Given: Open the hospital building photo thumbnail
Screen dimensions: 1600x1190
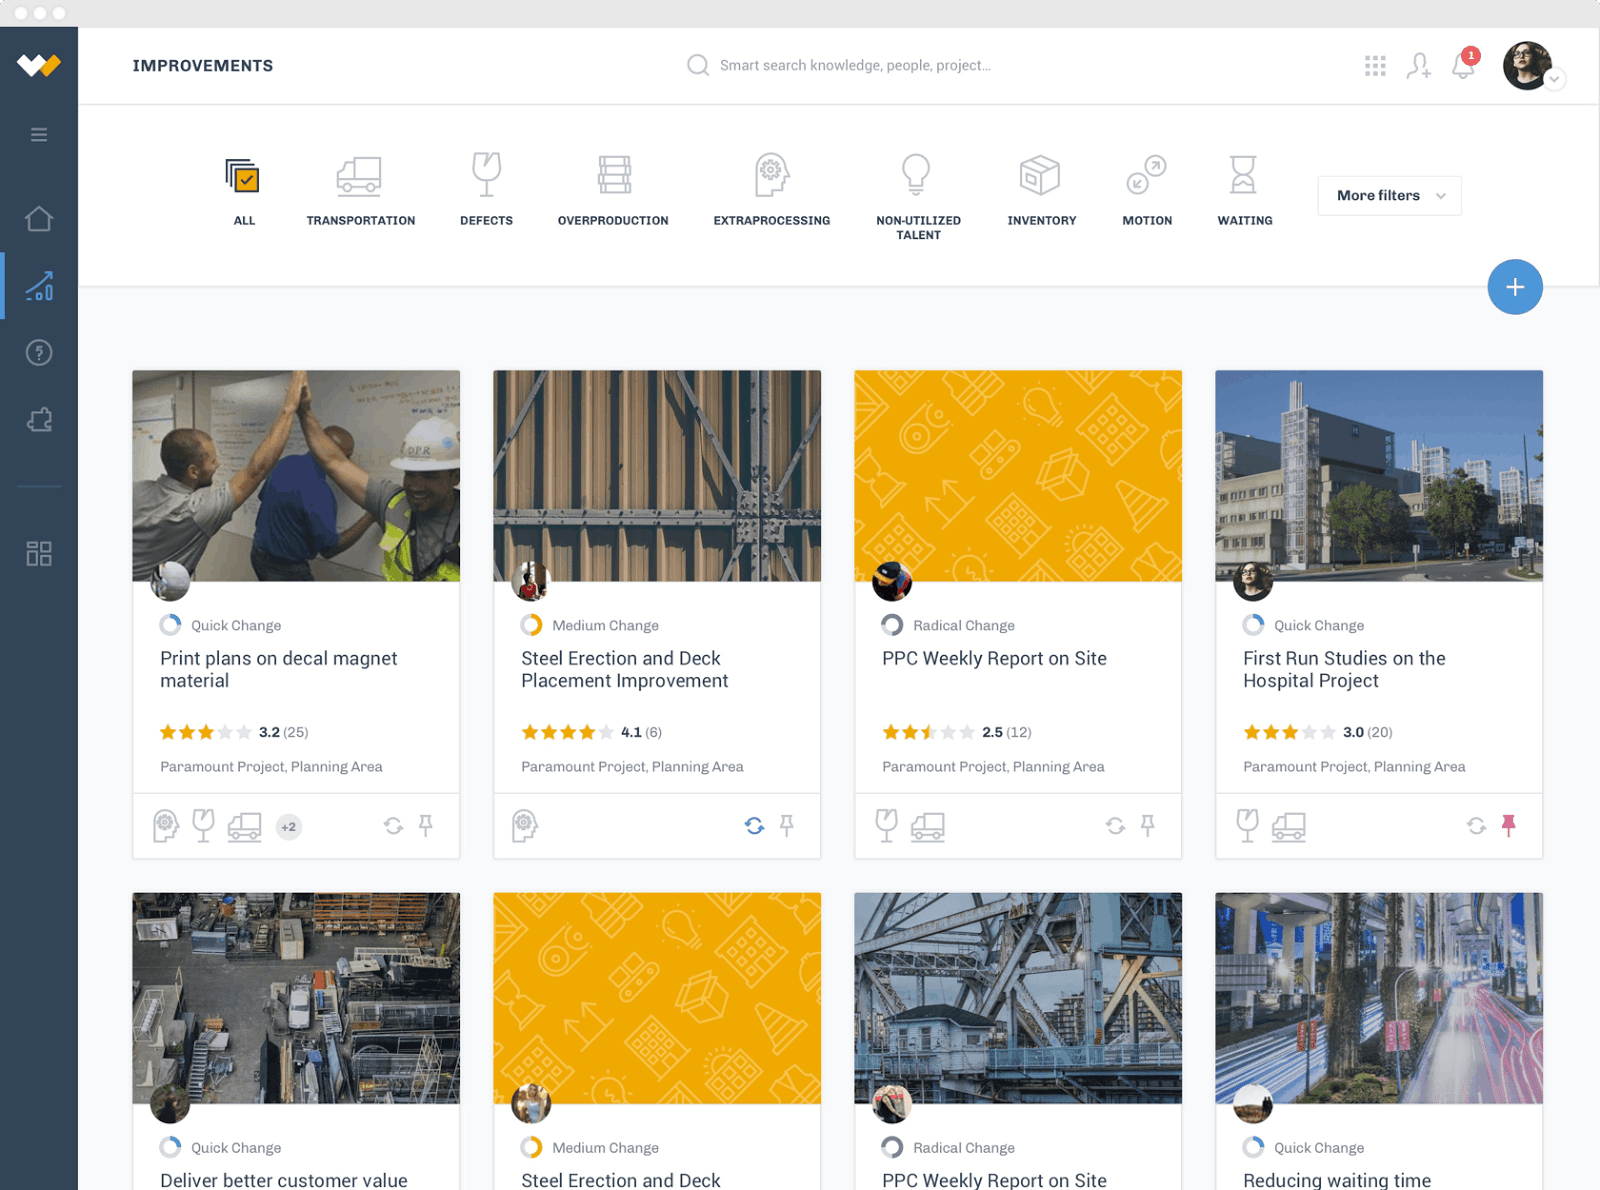Looking at the screenshot, I should (1379, 476).
